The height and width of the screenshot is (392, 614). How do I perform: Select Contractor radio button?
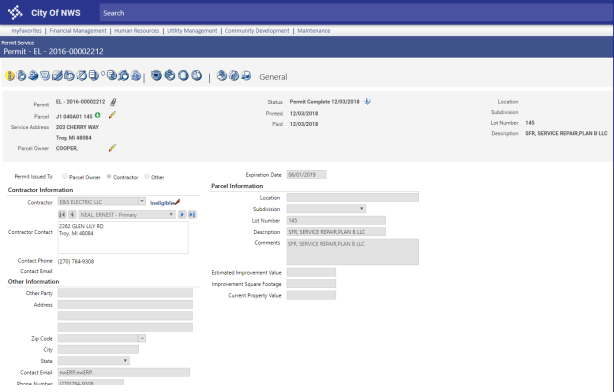[109, 177]
